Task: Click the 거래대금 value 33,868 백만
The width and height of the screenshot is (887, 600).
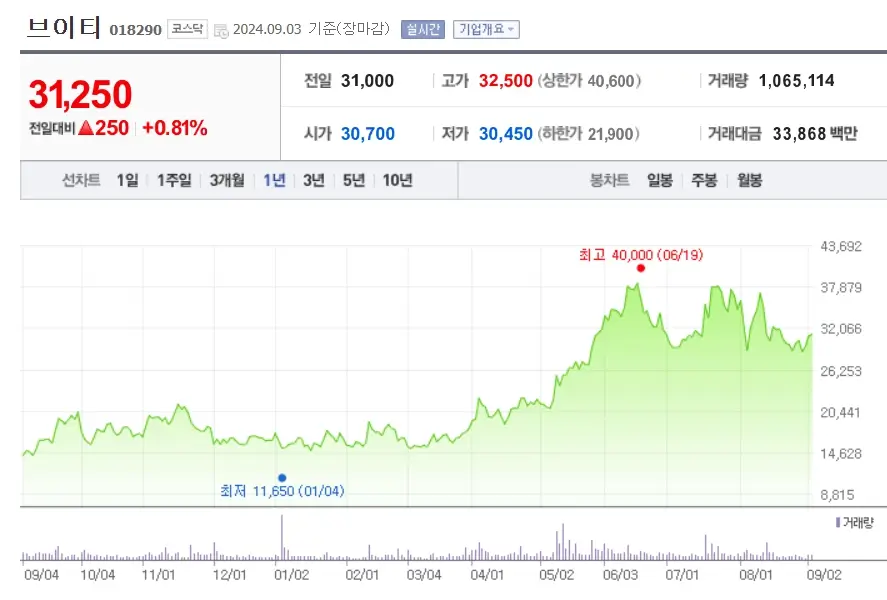Action: [815, 134]
